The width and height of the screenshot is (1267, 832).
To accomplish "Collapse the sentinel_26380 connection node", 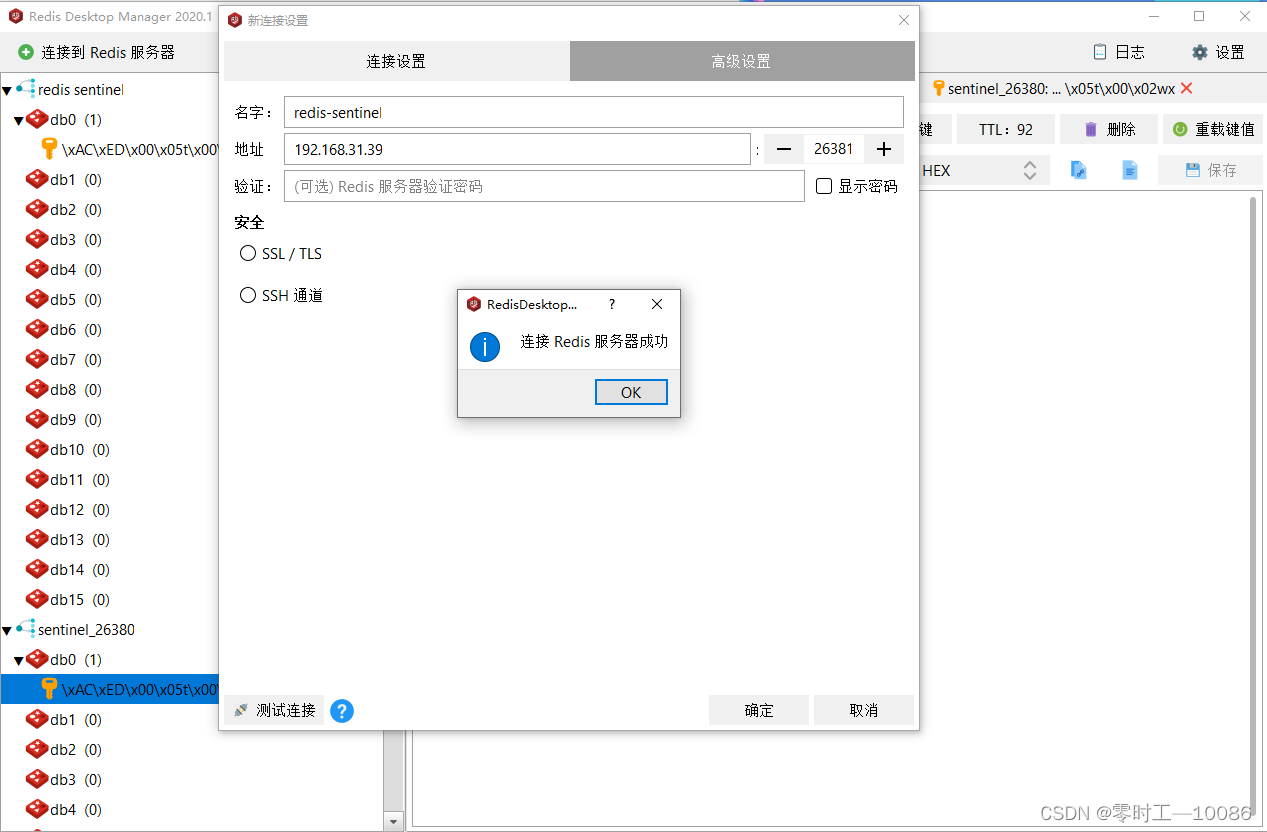I will (7, 630).
